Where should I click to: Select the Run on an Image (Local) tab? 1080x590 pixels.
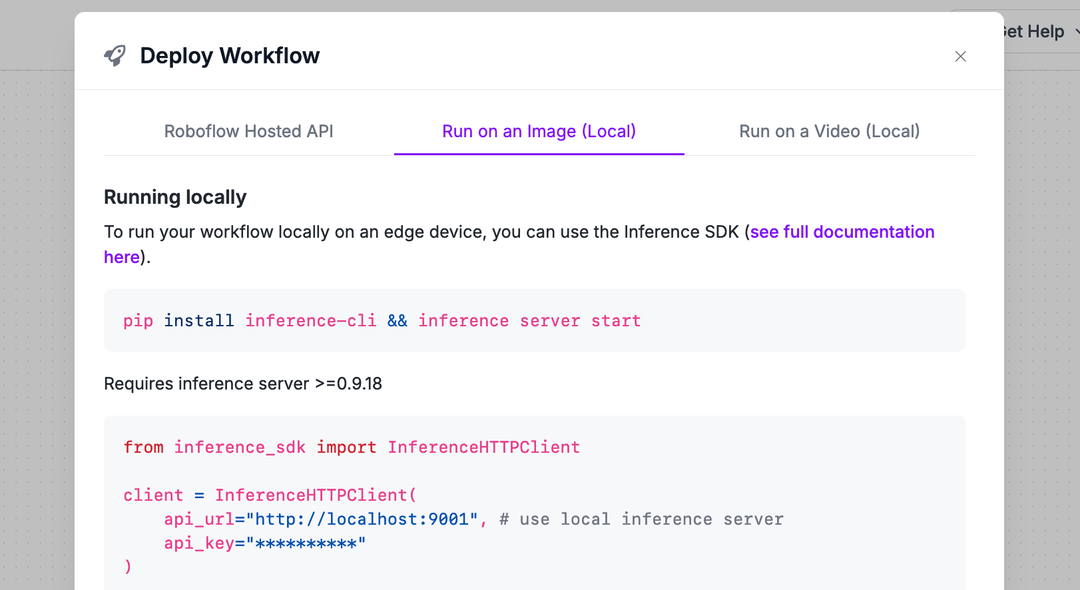tap(538, 131)
